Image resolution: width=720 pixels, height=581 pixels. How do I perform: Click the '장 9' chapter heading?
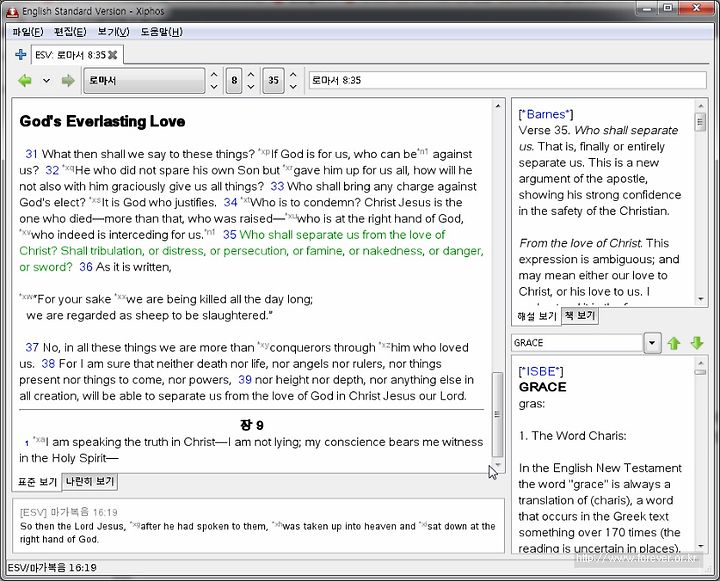tap(252, 425)
